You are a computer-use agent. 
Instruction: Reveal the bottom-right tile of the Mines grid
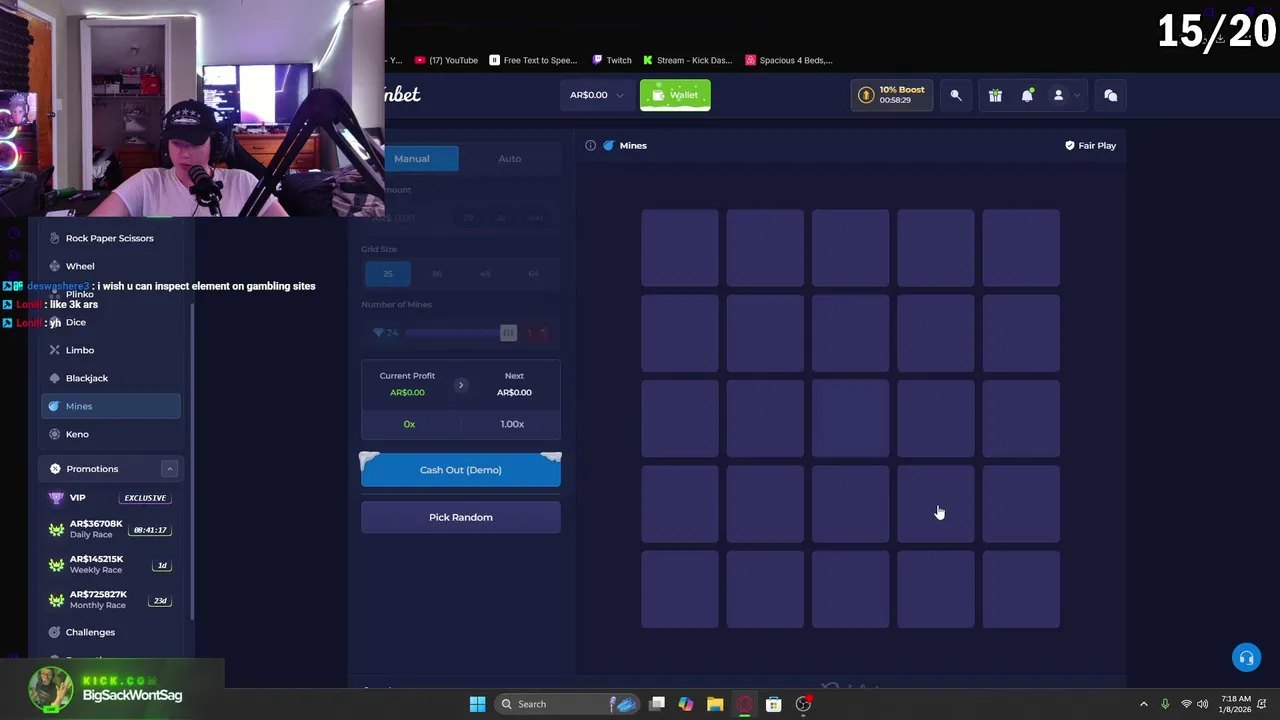point(1021,590)
